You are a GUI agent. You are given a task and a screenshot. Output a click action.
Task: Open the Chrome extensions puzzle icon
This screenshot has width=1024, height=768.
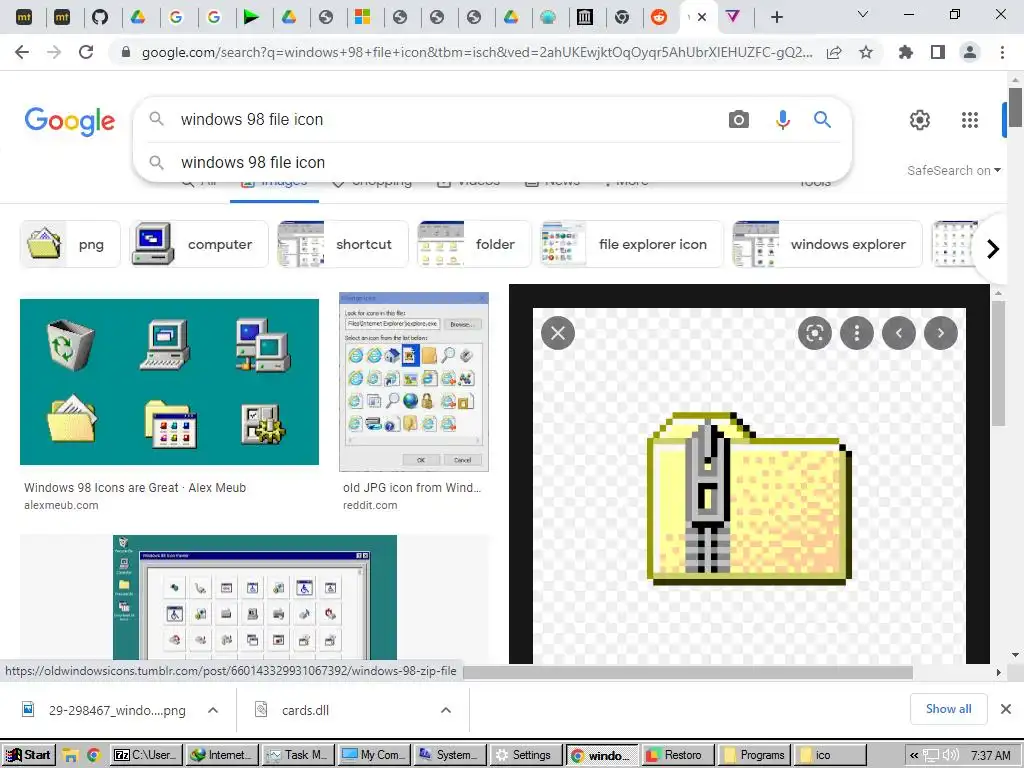point(906,52)
